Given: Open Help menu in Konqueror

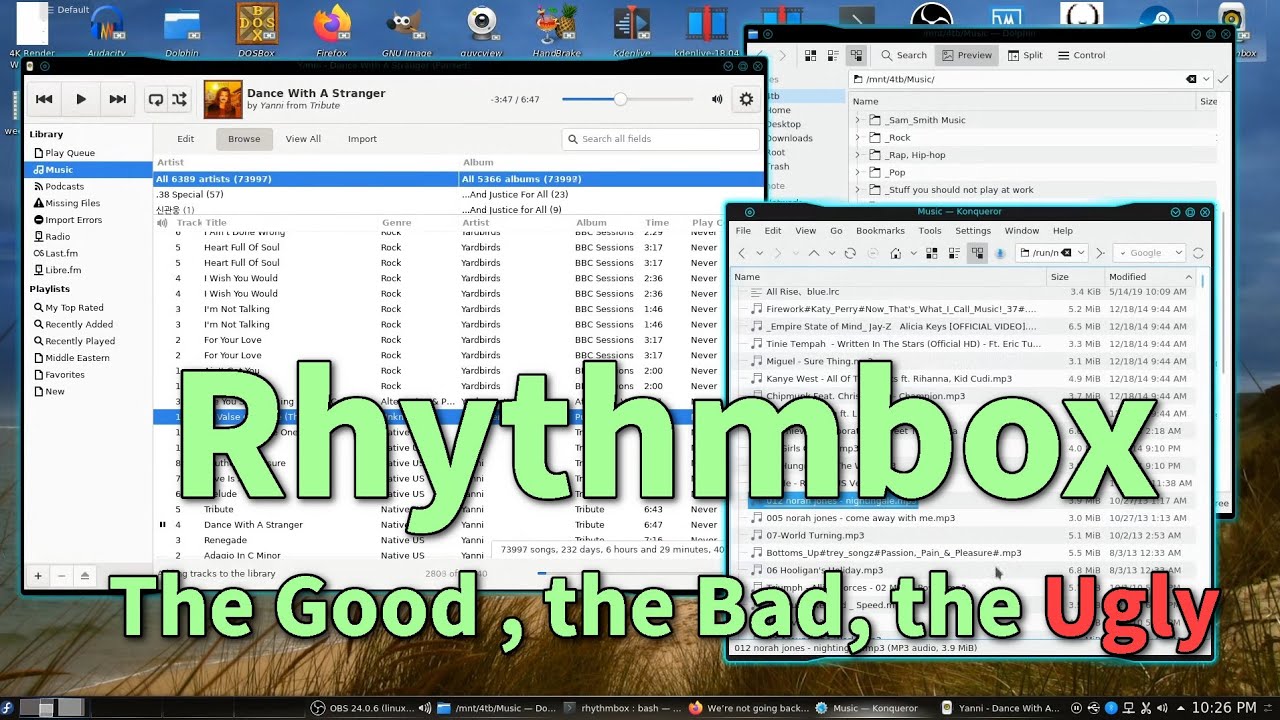Looking at the screenshot, I should tap(1063, 231).
